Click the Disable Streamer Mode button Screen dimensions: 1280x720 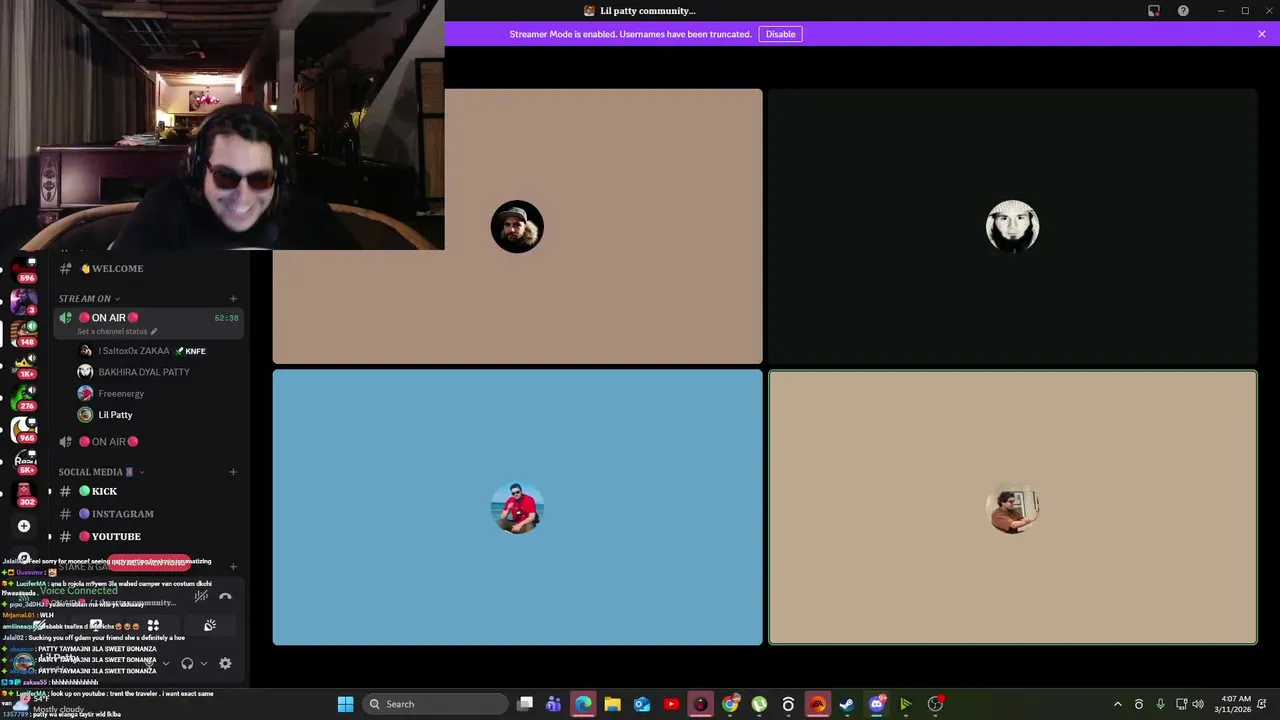pos(781,34)
